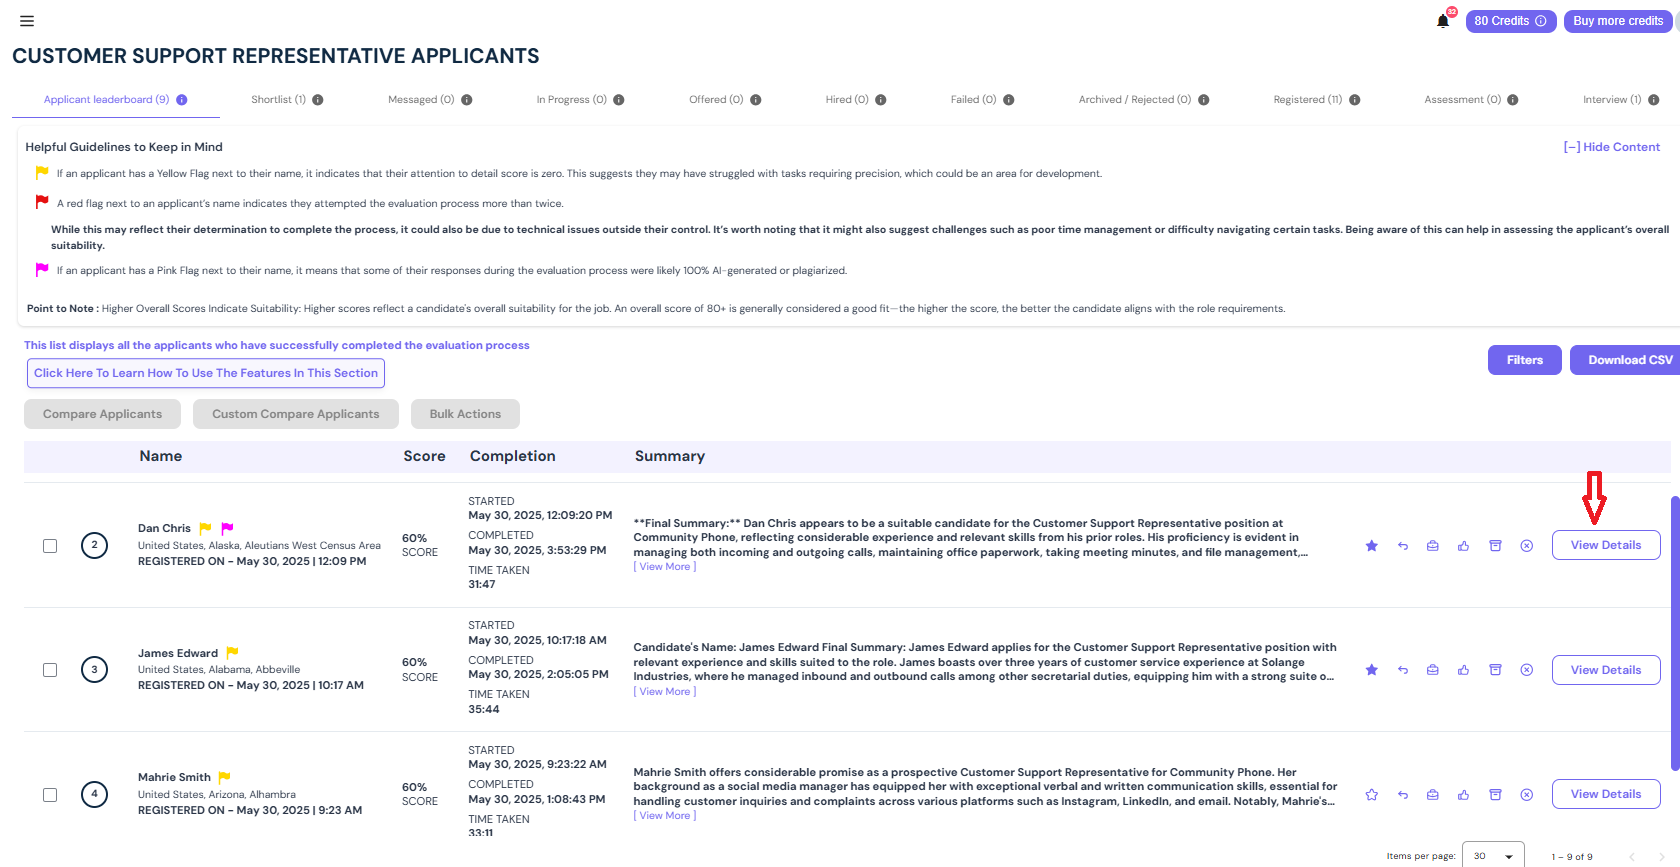Click the shortlist star icon for James Edward
Viewport: 1680px width, 867px height.
pyautogui.click(x=1372, y=670)
